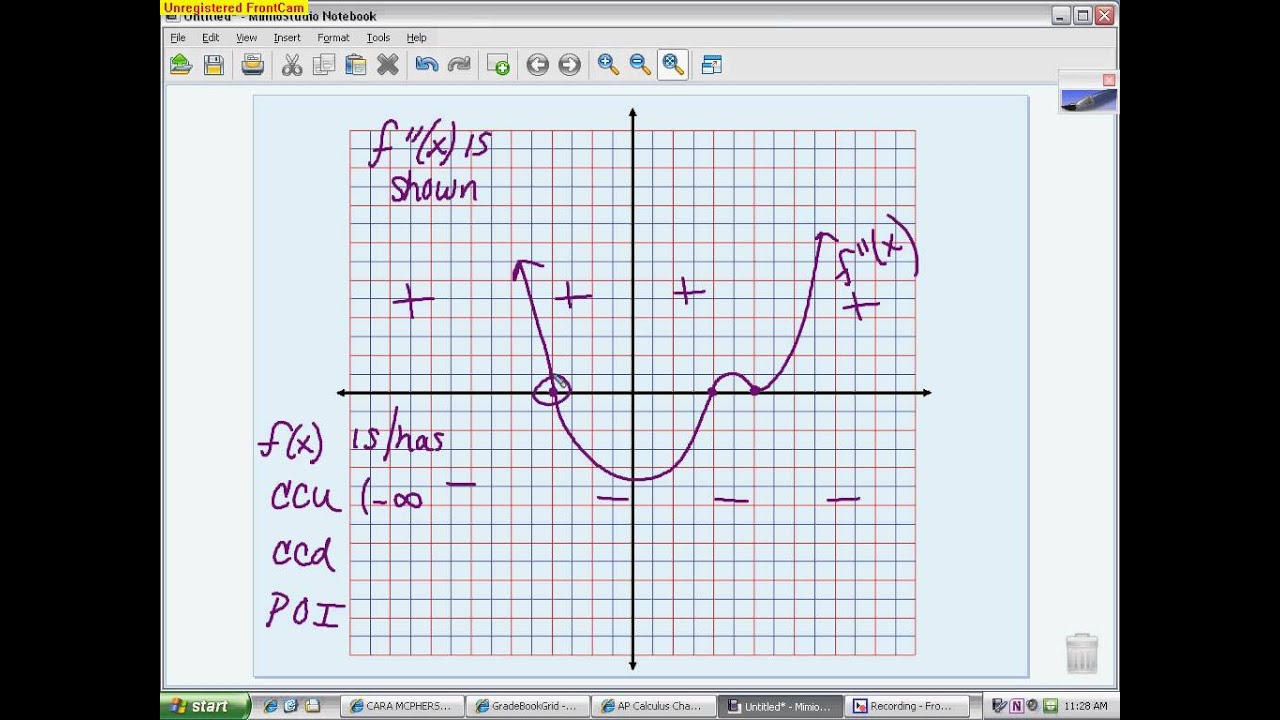Open the Edit menu
This screenshot has height=720, width=1280.
click(x=210, y=38)
